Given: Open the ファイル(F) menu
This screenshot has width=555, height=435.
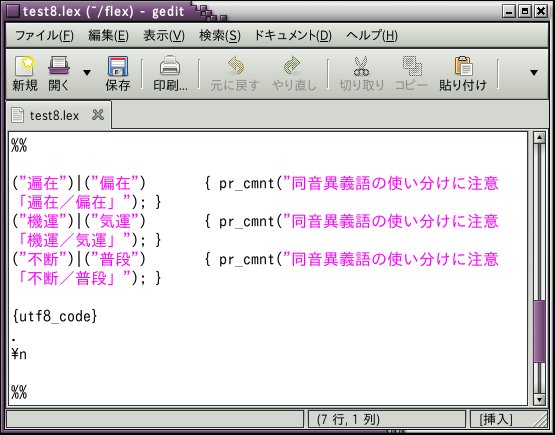Looking at the screenshot, I should [x=44, y=35].
